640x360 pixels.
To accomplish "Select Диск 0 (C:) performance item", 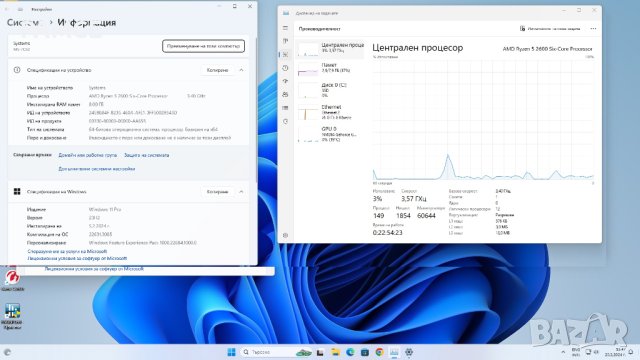I will pyautogui.click(x=330, y=90).
